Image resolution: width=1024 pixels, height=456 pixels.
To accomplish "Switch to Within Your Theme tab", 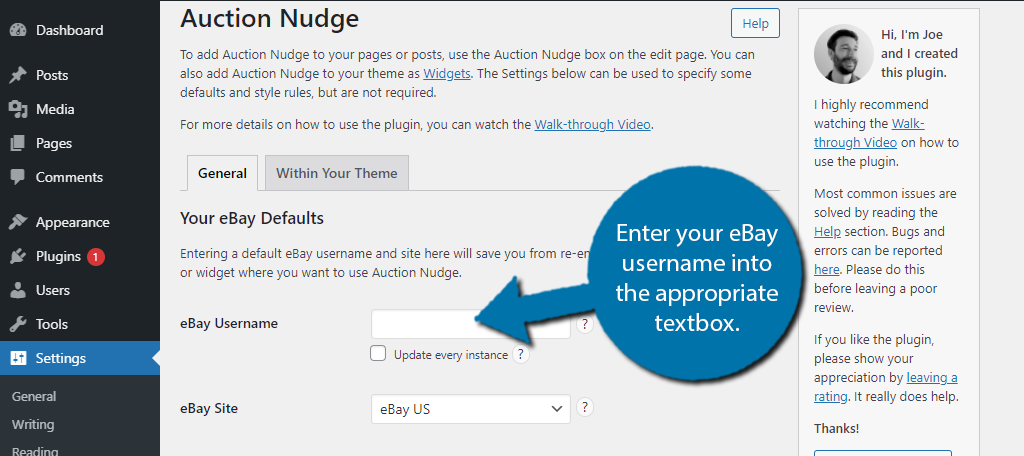I will pyautogui.click(x=336, y=173).
